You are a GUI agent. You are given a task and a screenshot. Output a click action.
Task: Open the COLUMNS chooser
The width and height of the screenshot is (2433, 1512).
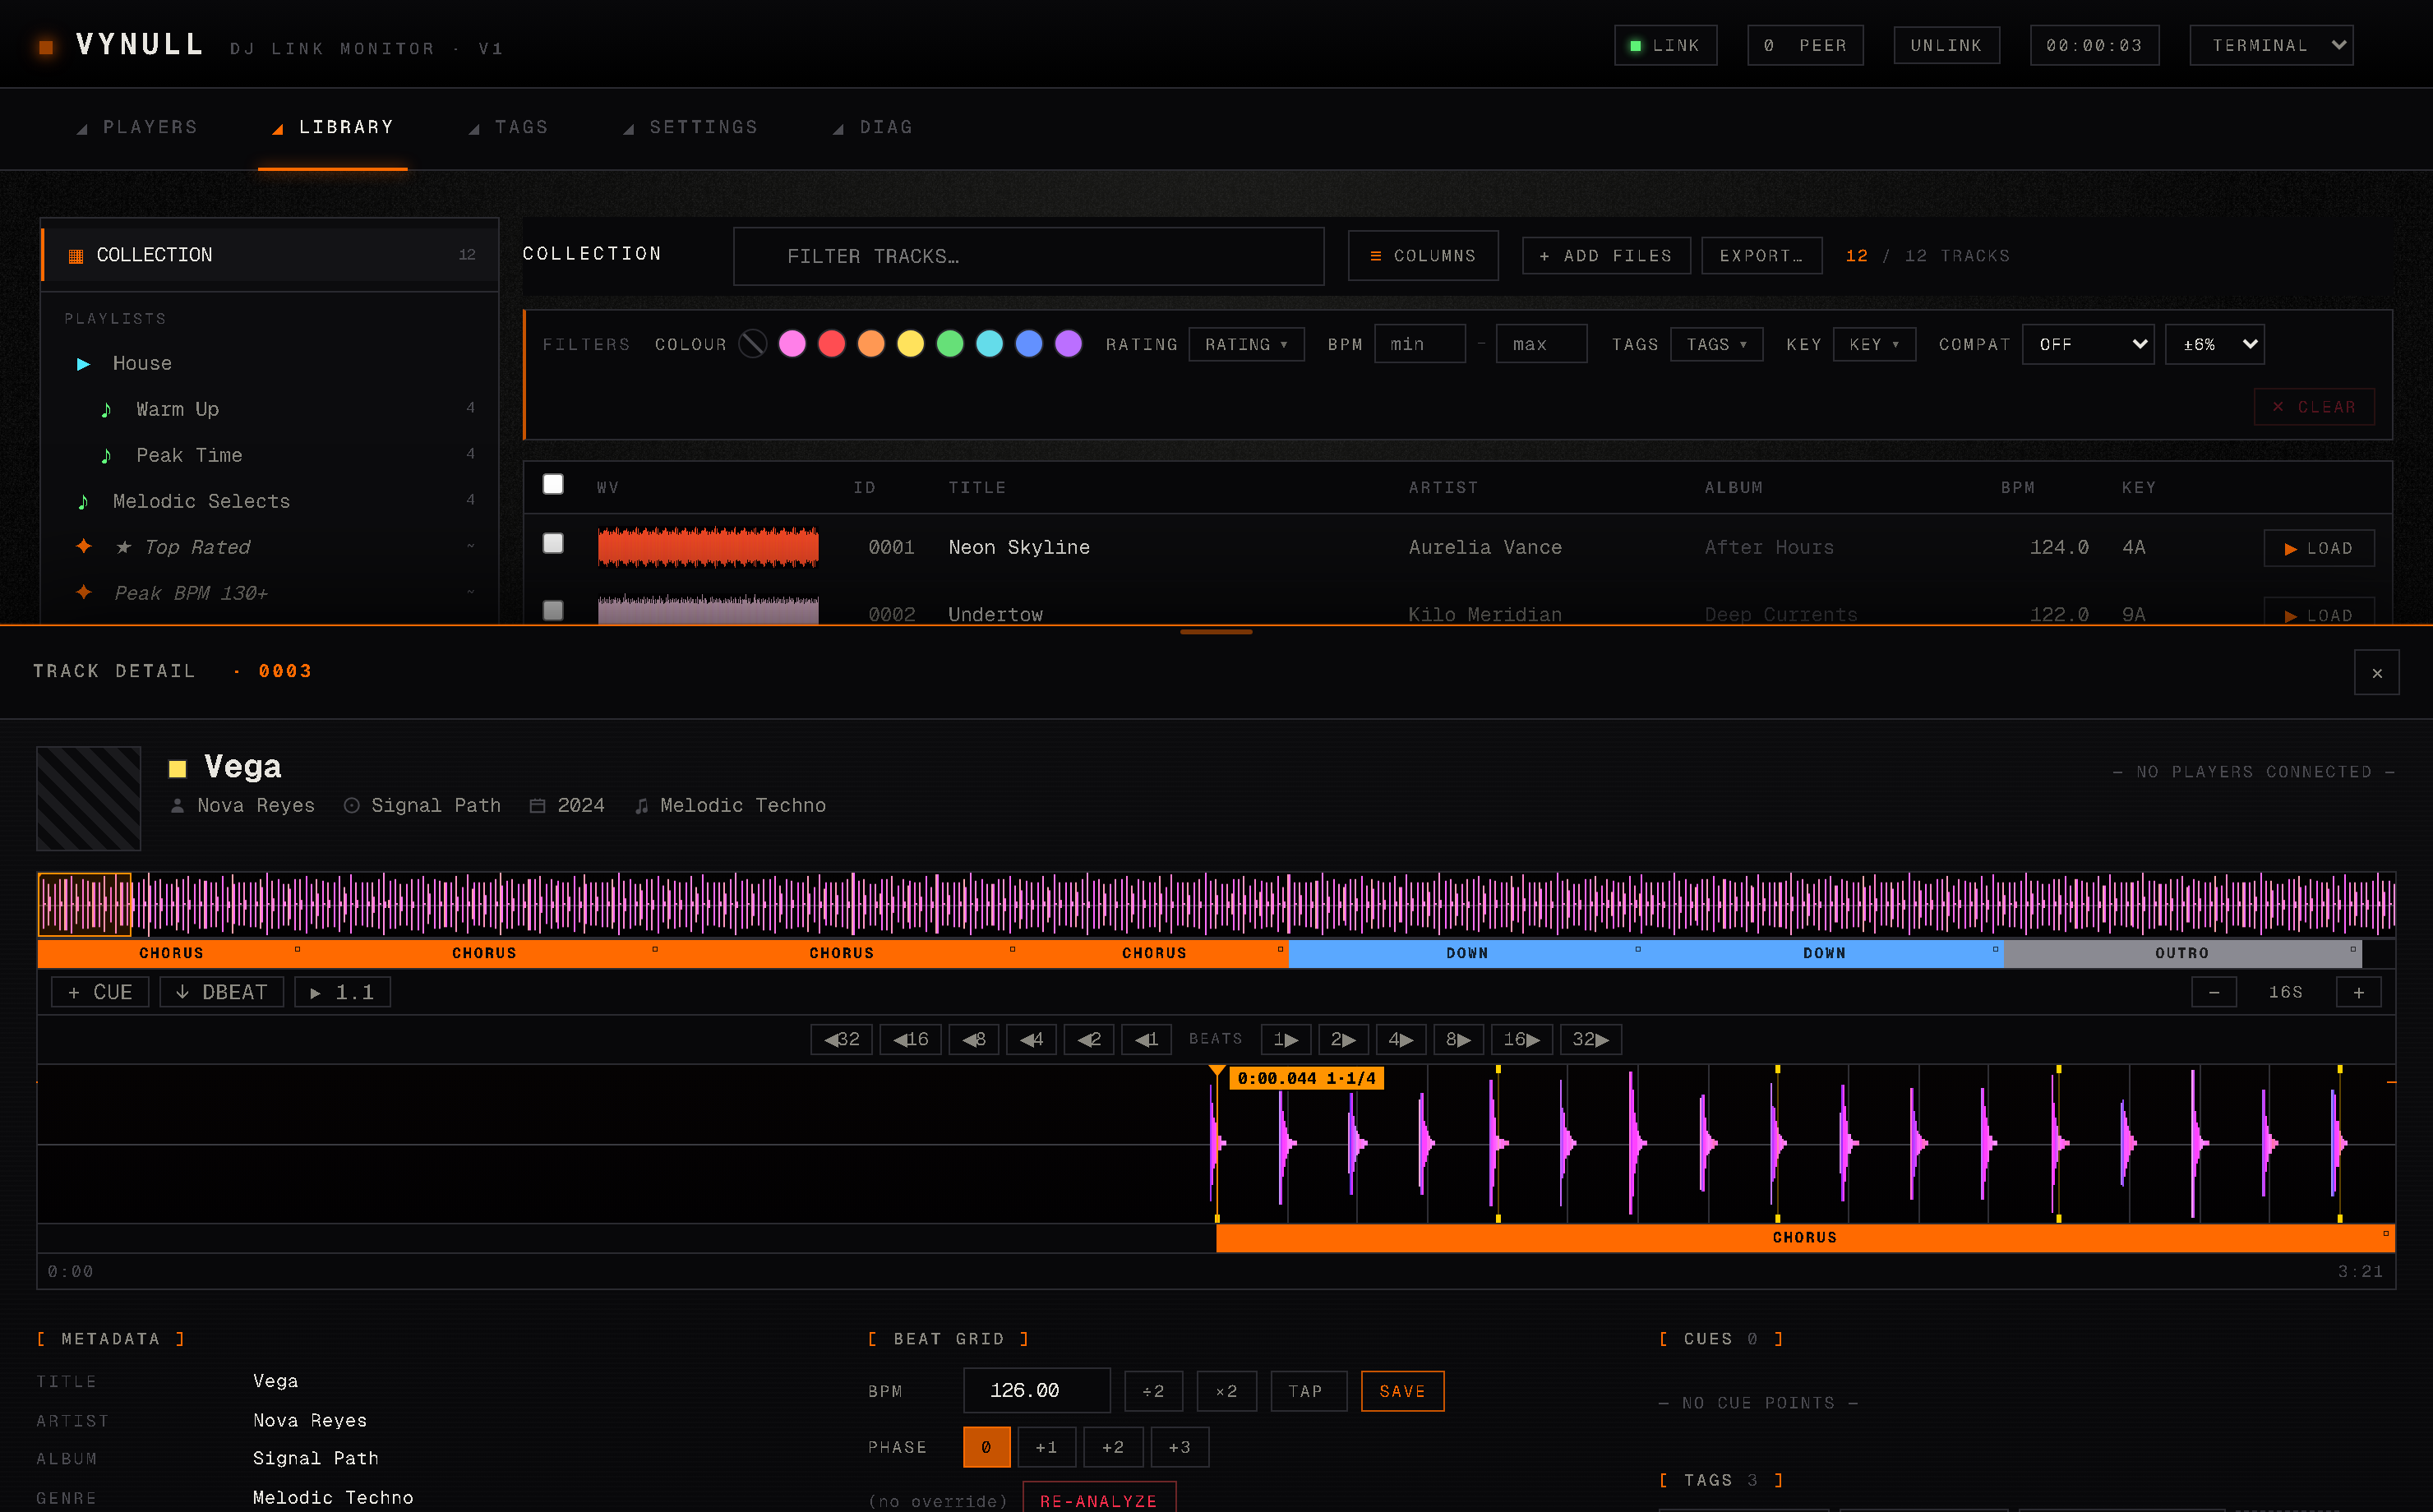point(1423,256)
